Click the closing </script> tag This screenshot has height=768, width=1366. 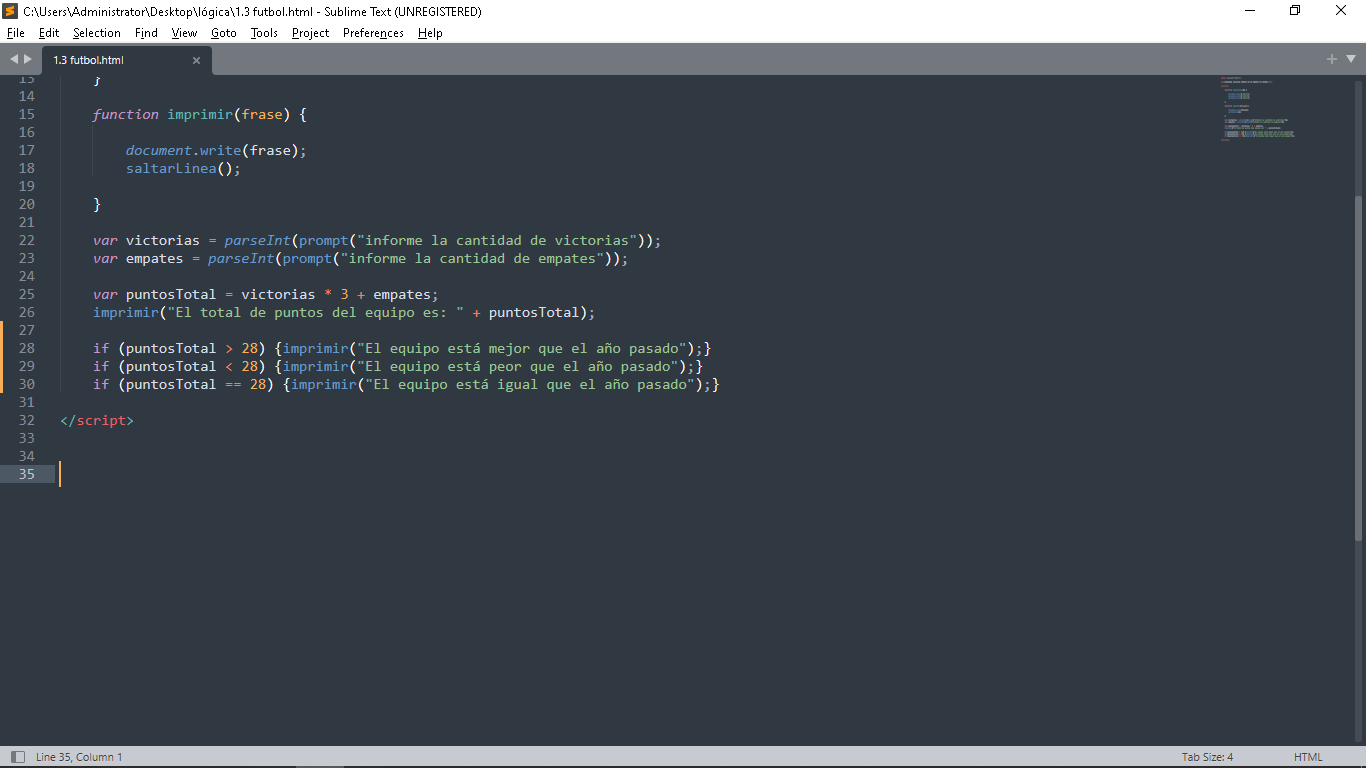pyautogui.click(x=97, y=420)
